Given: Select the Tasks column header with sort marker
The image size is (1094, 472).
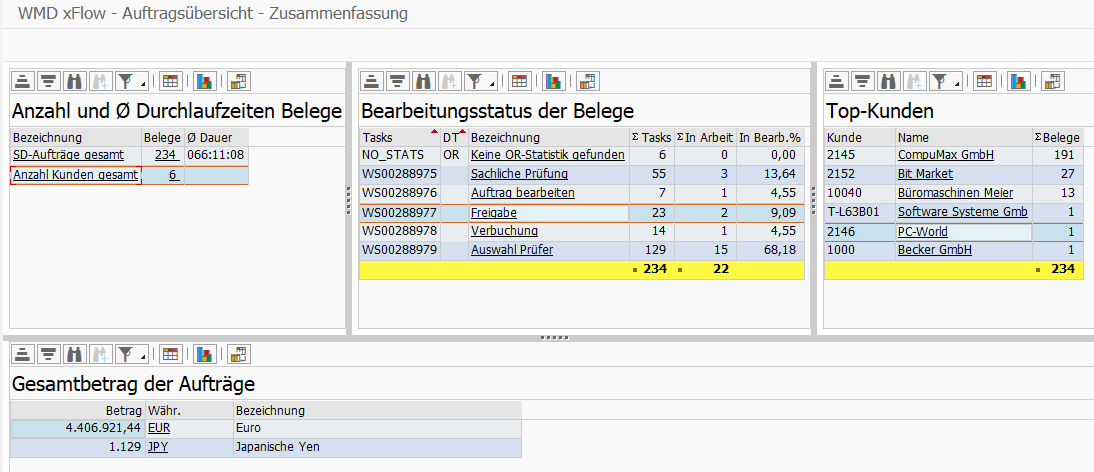Looking at the screenshot, I should tap(400, 137).
